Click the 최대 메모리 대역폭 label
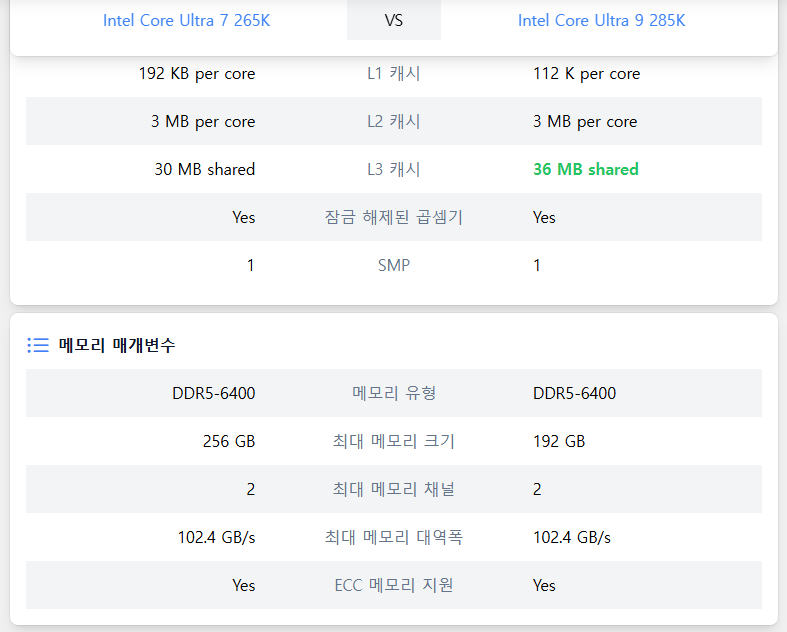The image size is (787, 632). 394,537
